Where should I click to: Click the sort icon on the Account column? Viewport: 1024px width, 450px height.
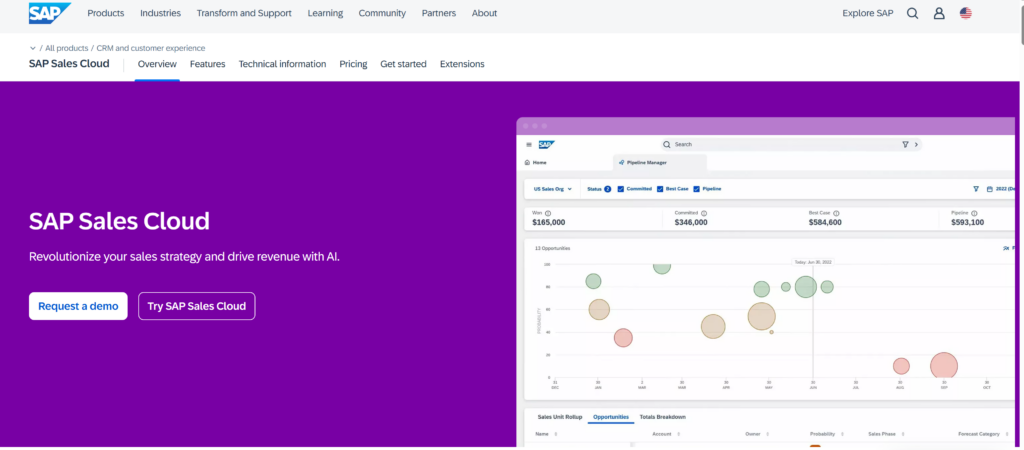click(x=679, y=434)
